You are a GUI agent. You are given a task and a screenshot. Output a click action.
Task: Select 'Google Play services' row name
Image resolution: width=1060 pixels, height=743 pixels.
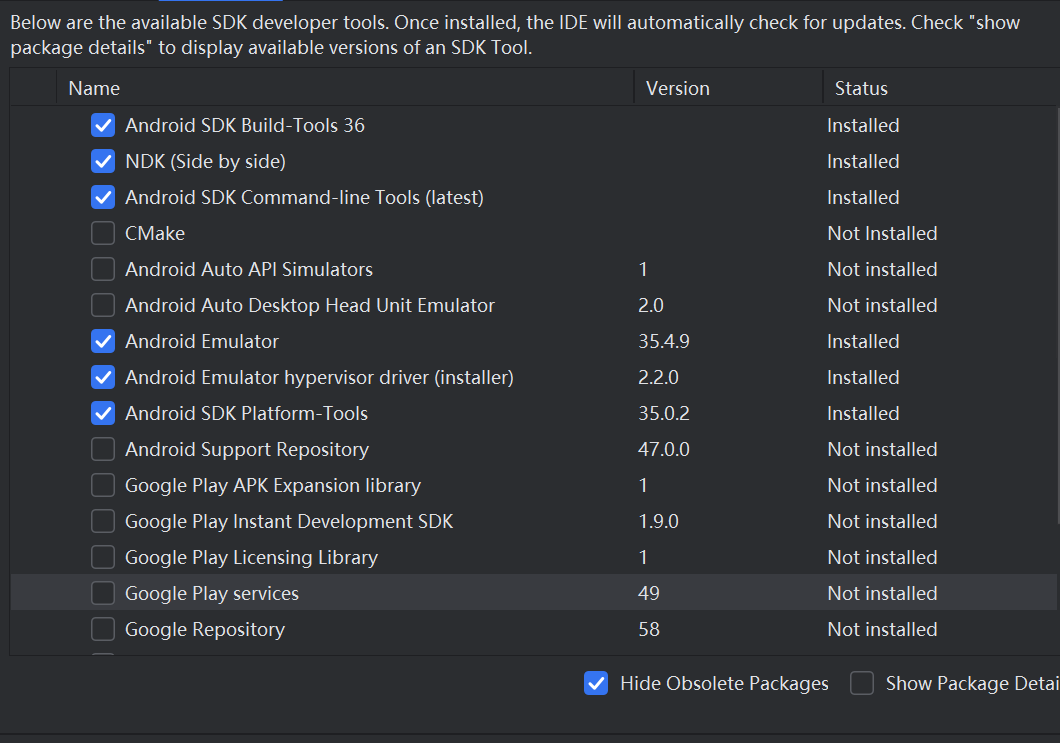212,593
